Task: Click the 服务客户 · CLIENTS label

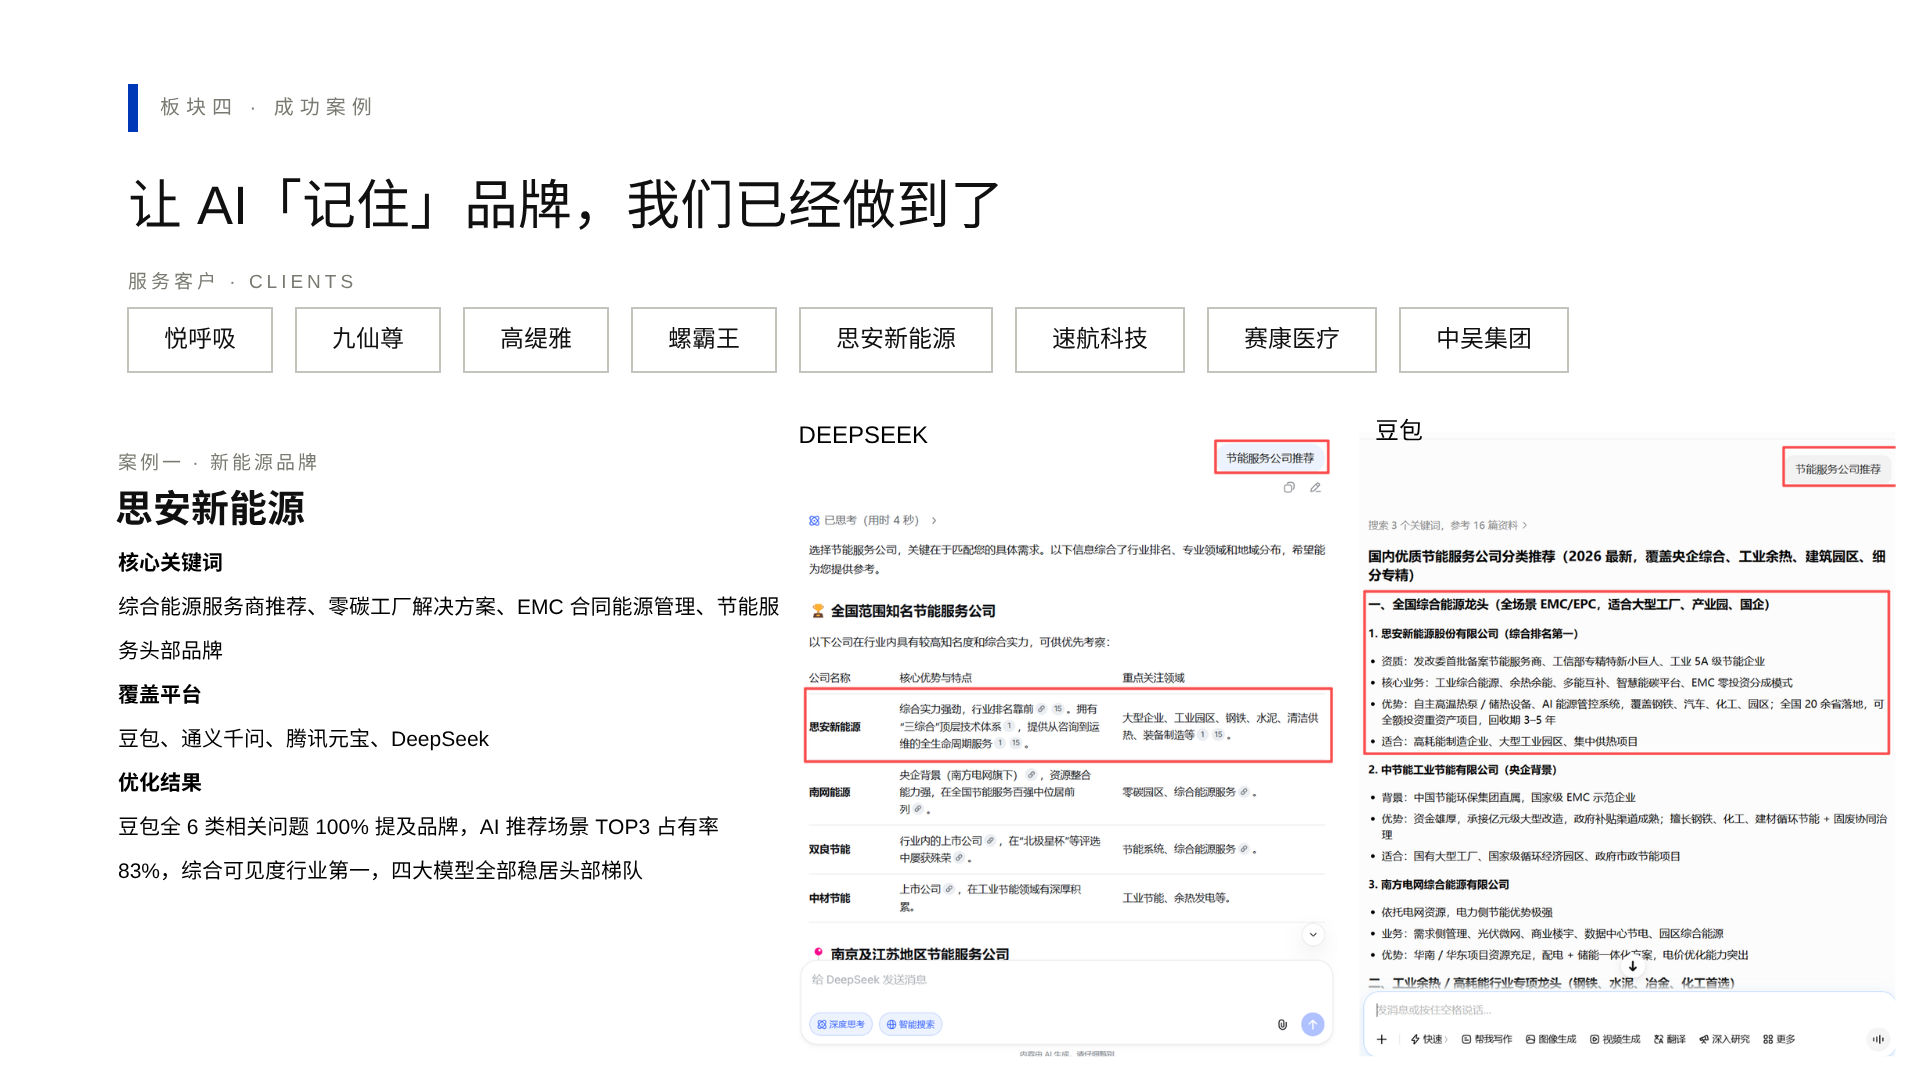Action: tap(242, 282)
